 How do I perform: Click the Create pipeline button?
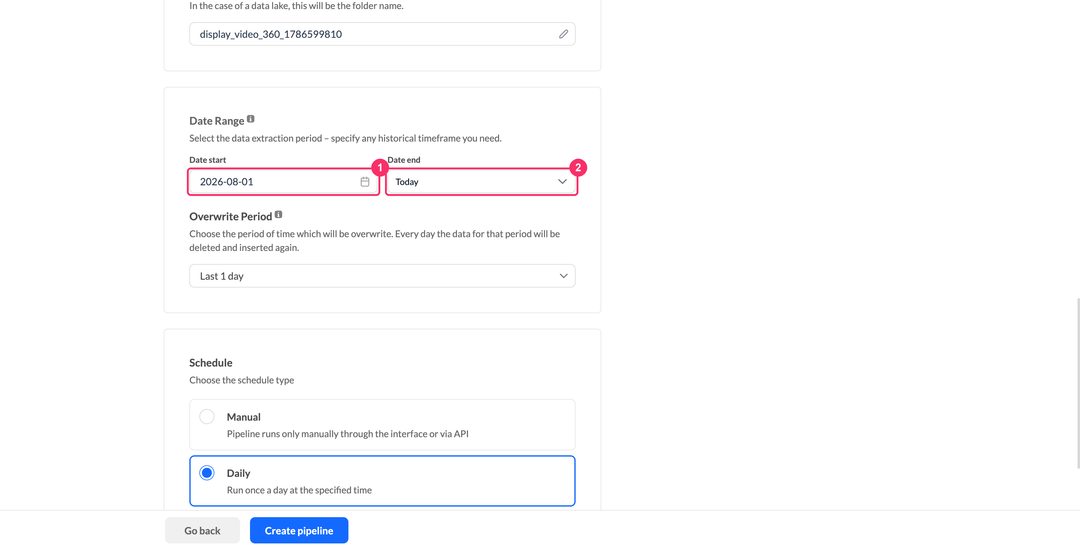tap(299, 531)
